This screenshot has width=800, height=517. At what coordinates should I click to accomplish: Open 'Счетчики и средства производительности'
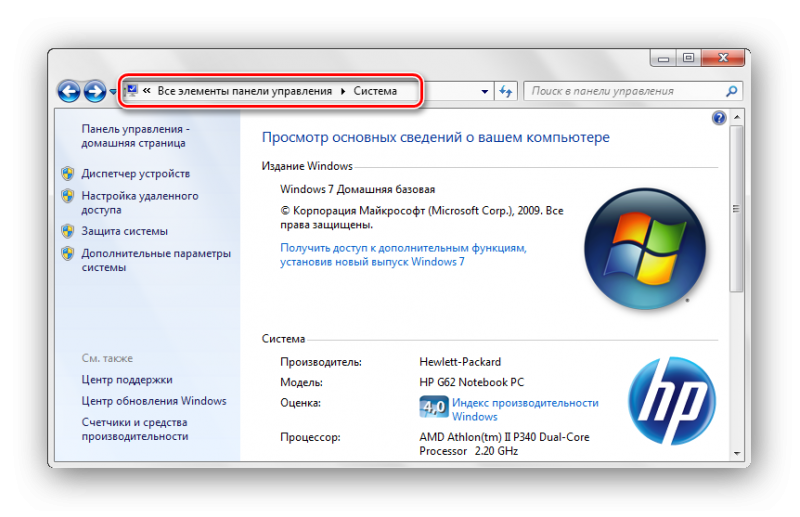(x=135, y=429)
